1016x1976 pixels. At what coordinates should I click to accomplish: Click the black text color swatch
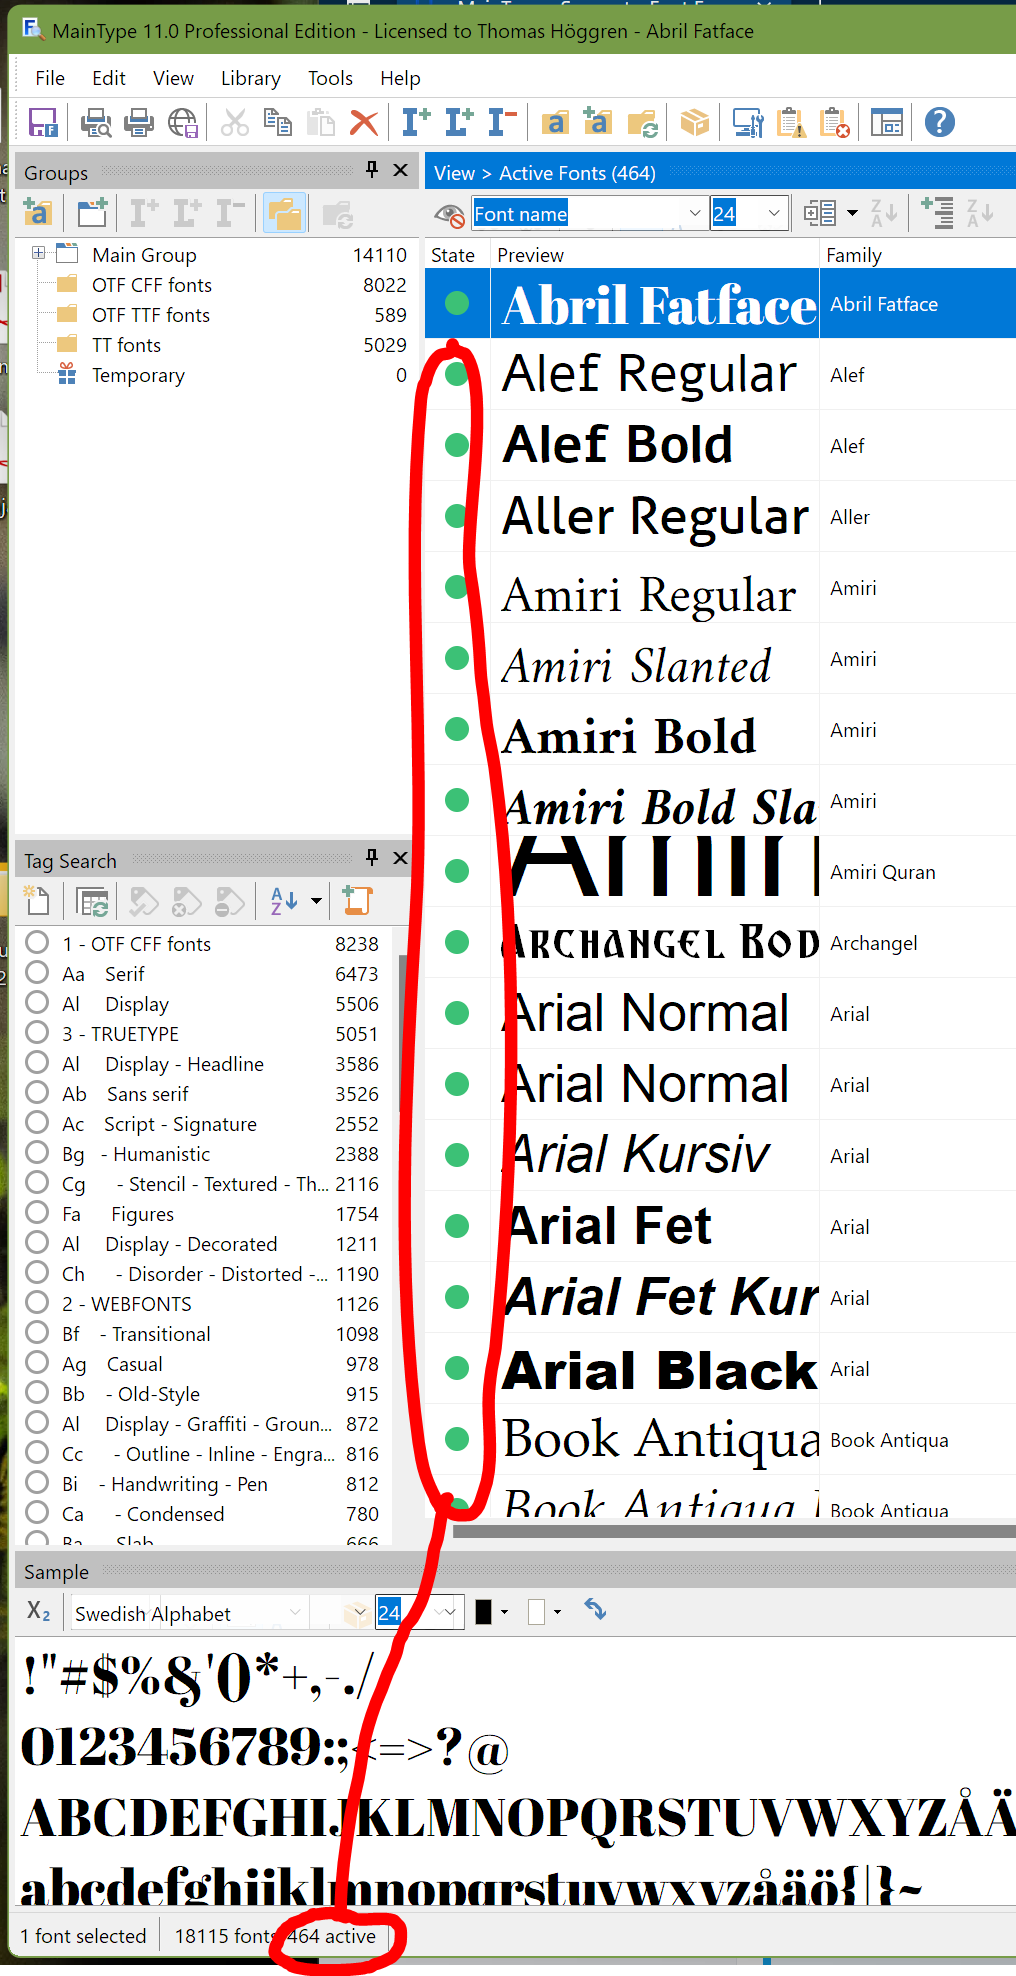pos(483,1612)
